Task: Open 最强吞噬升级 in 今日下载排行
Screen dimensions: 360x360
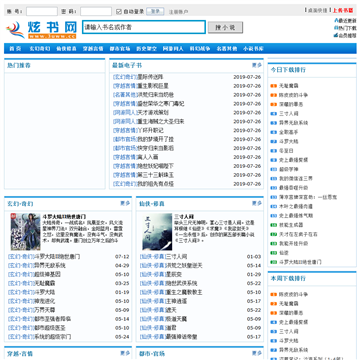Action: coord(294,188)
